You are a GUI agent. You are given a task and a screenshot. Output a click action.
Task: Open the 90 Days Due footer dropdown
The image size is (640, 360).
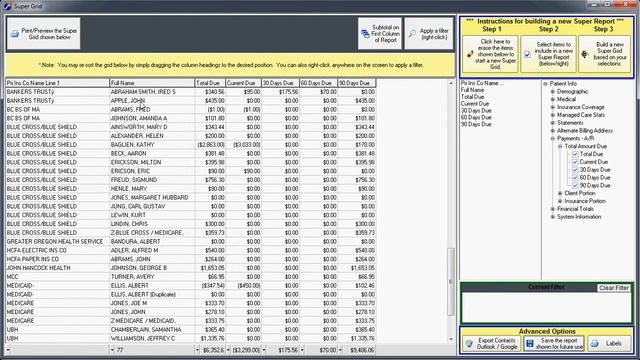340,350
